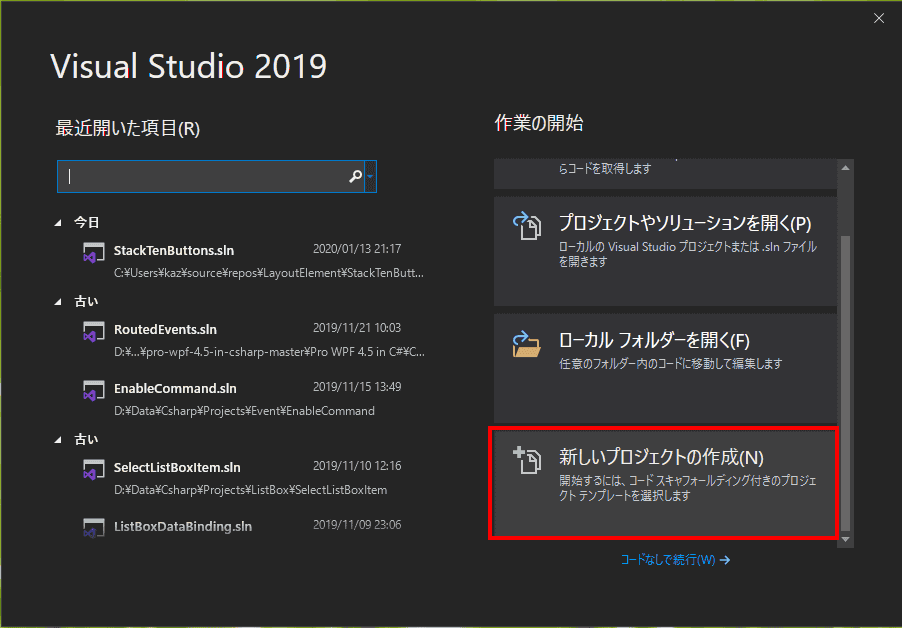Collapse the 古い group above SelectListBoxItem
The image size is (902, 628).
tap(58, 439)
